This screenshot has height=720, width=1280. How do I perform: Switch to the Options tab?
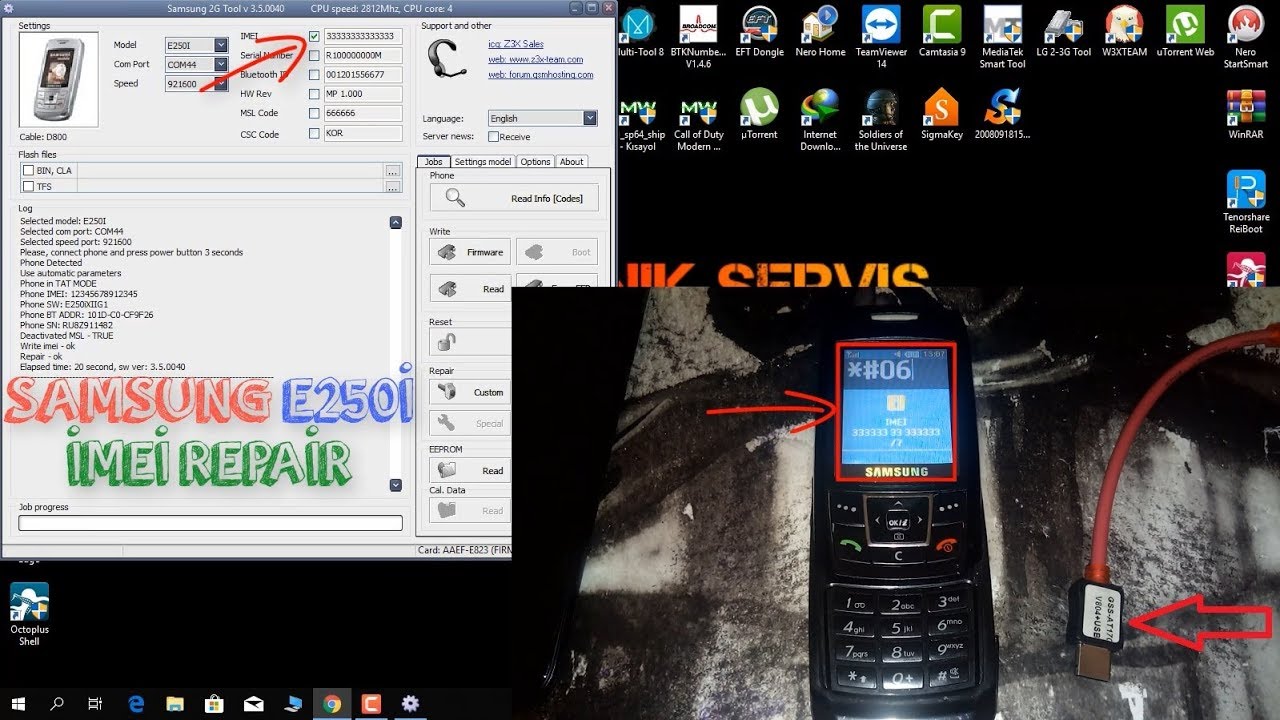coord(535,162)
